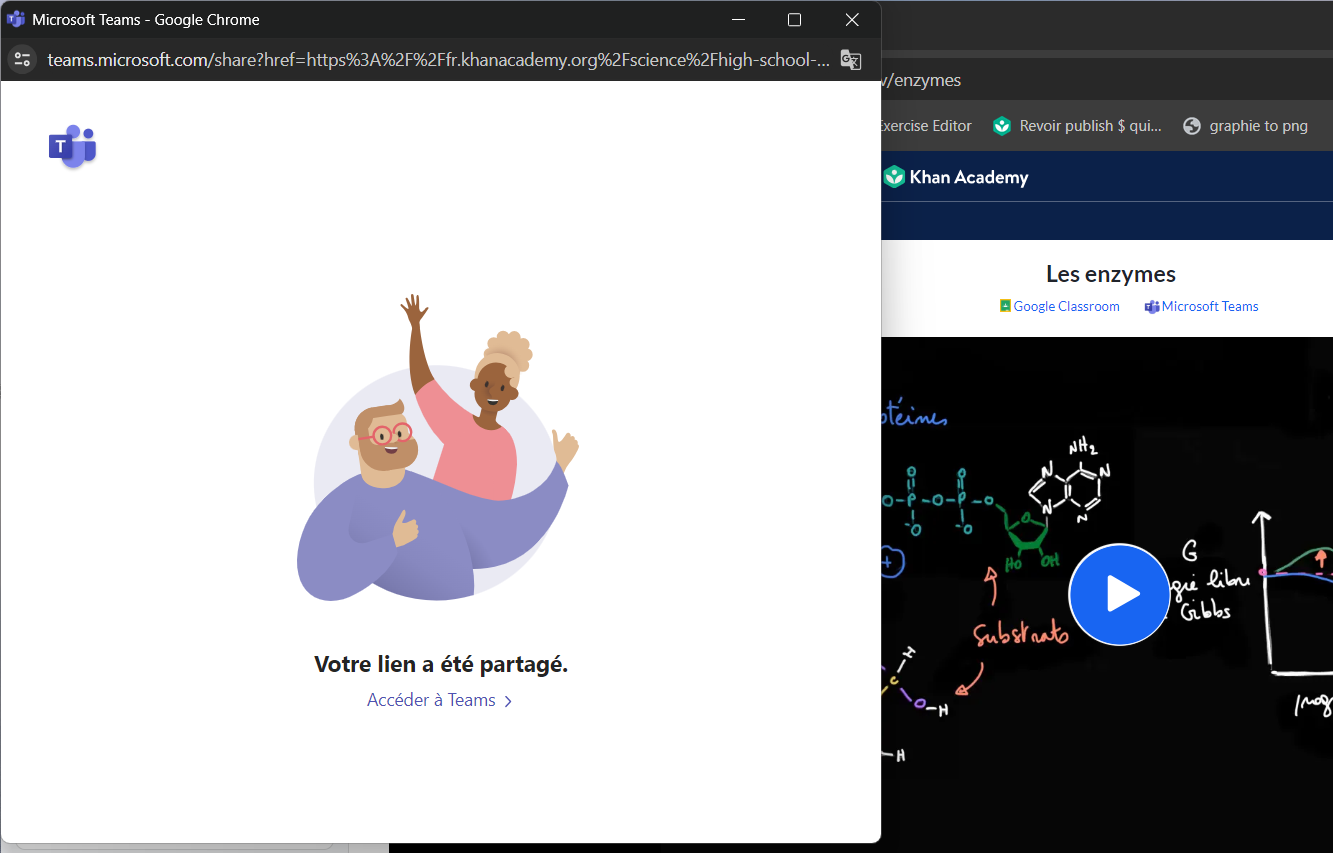1333x853 pixels.
Task: Click the site information icon in address bar
Action: [x=21, y=59]
